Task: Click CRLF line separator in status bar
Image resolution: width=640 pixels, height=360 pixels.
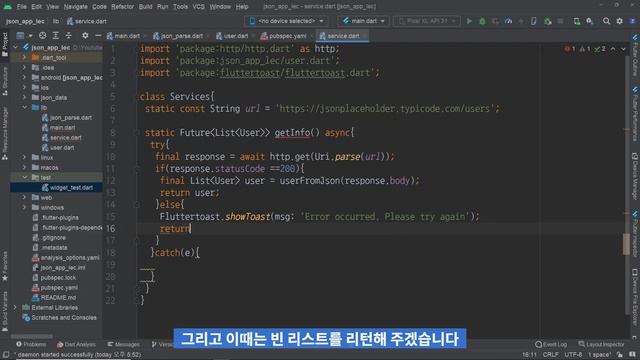Action: coord(550,355)
